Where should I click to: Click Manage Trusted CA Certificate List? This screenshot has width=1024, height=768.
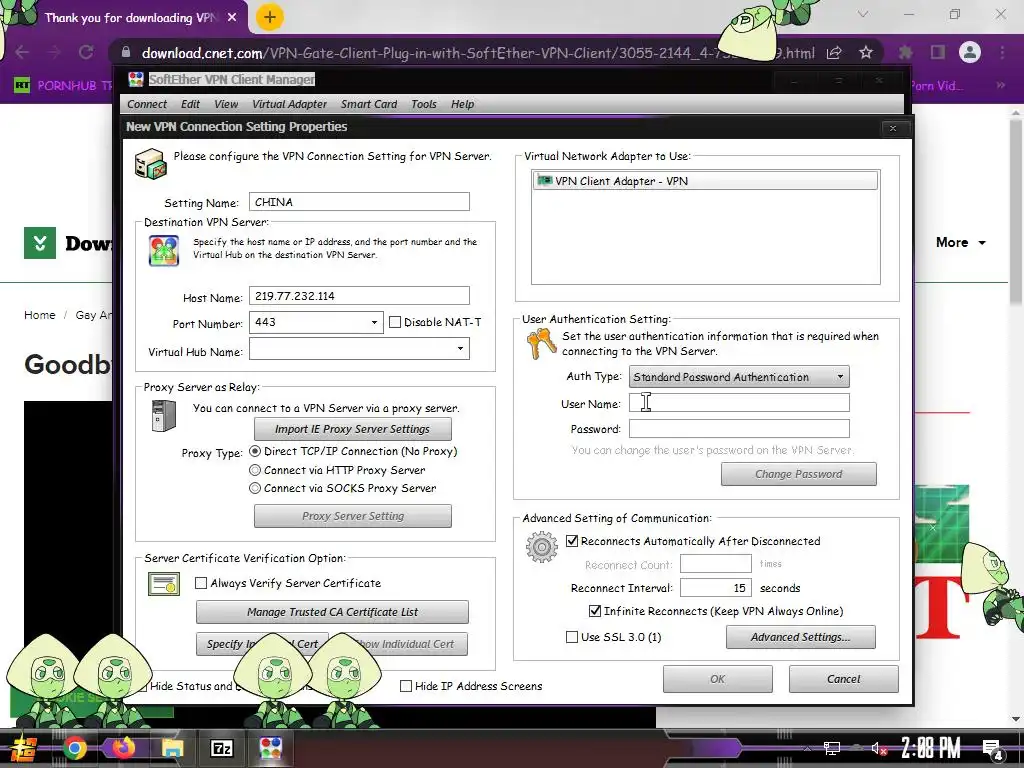[x=332, y=612]
